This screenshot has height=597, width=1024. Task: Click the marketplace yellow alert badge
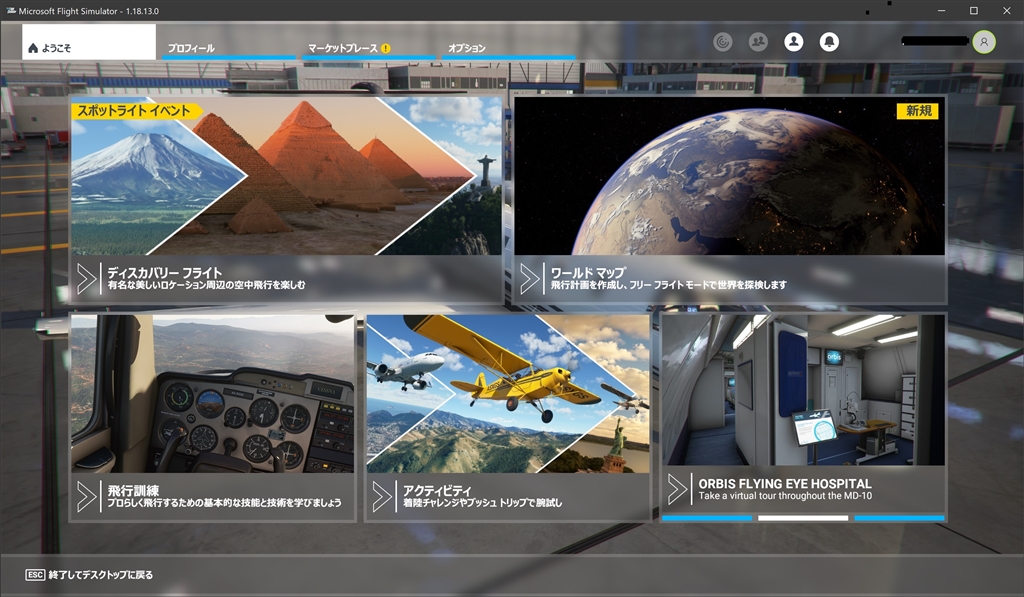pos(386,48)
